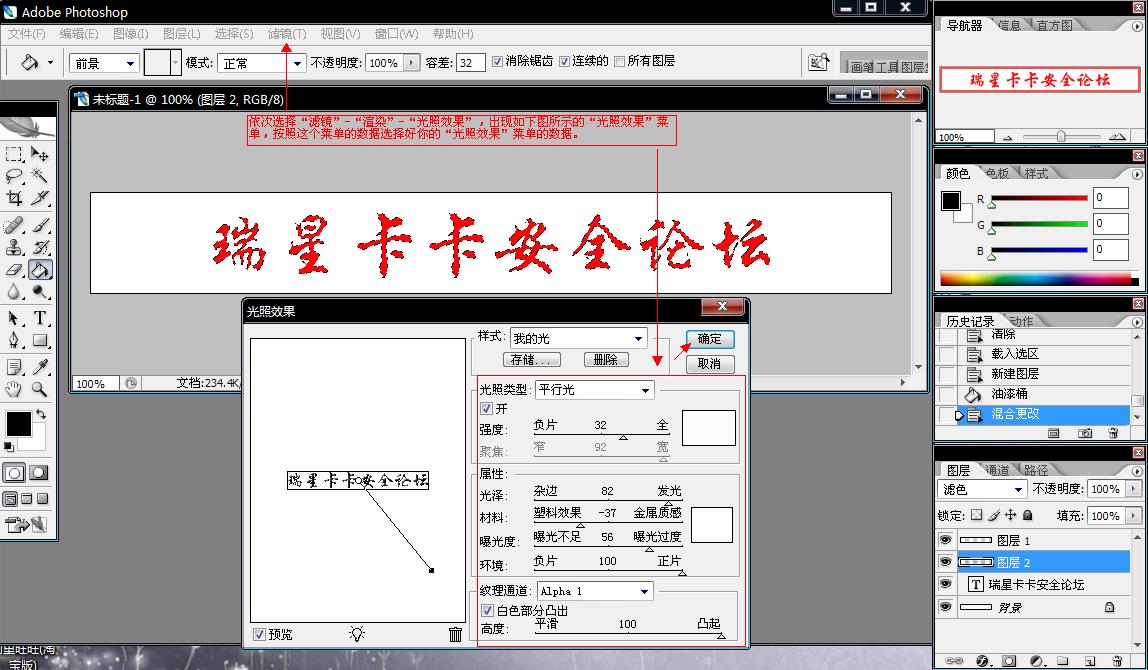
Task: Click the 删除 Delete style button
Action: click(x=605, y=360)
